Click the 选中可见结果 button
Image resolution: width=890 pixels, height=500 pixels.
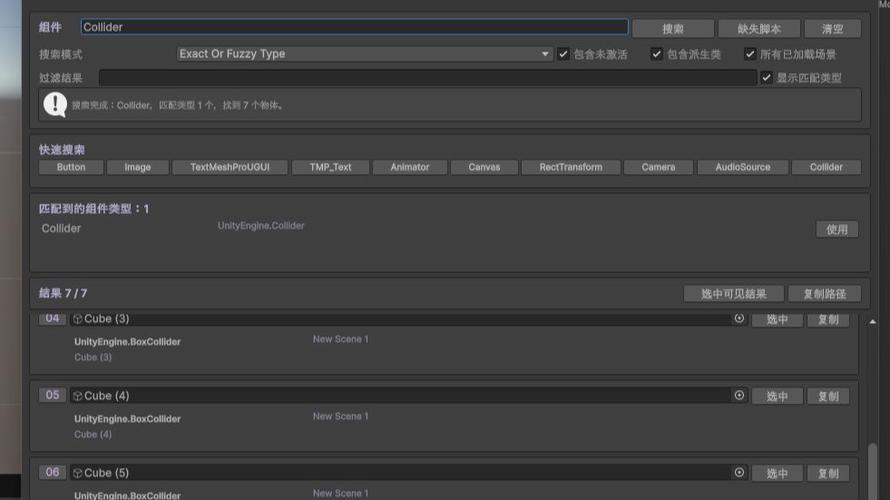pos(733,293)
